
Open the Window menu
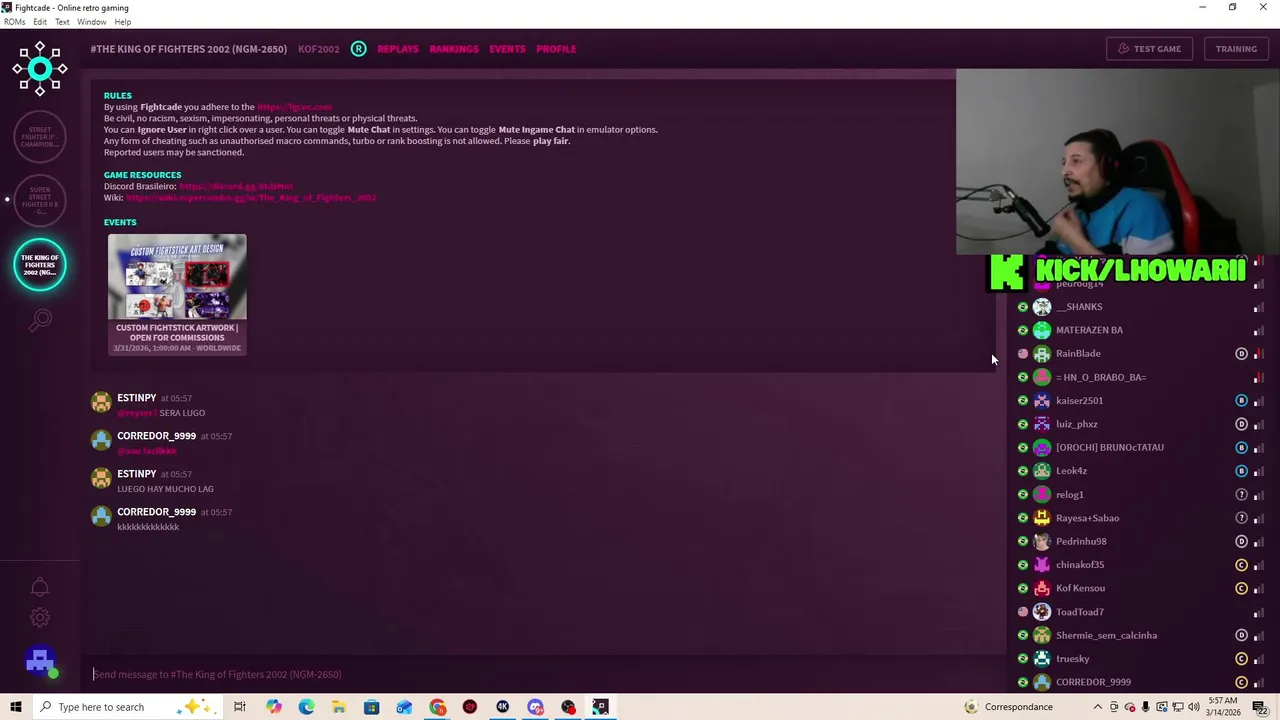point(92,22)
